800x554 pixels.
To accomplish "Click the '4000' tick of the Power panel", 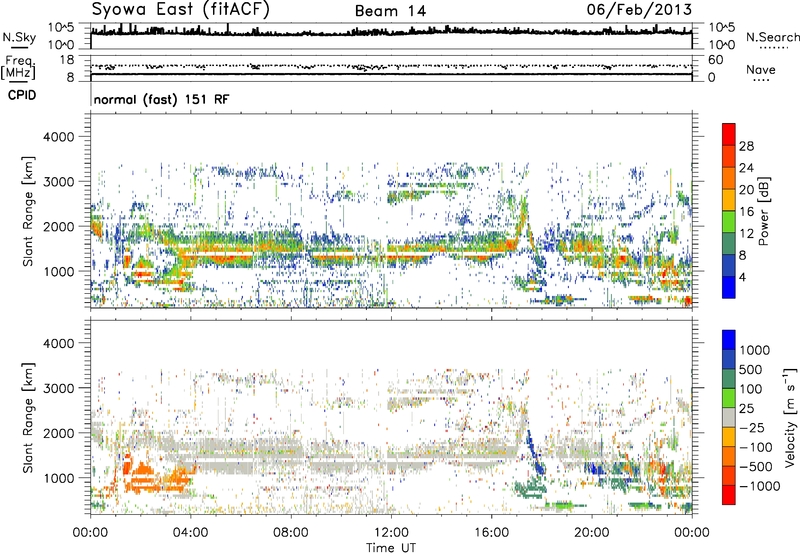I will 58,137.
